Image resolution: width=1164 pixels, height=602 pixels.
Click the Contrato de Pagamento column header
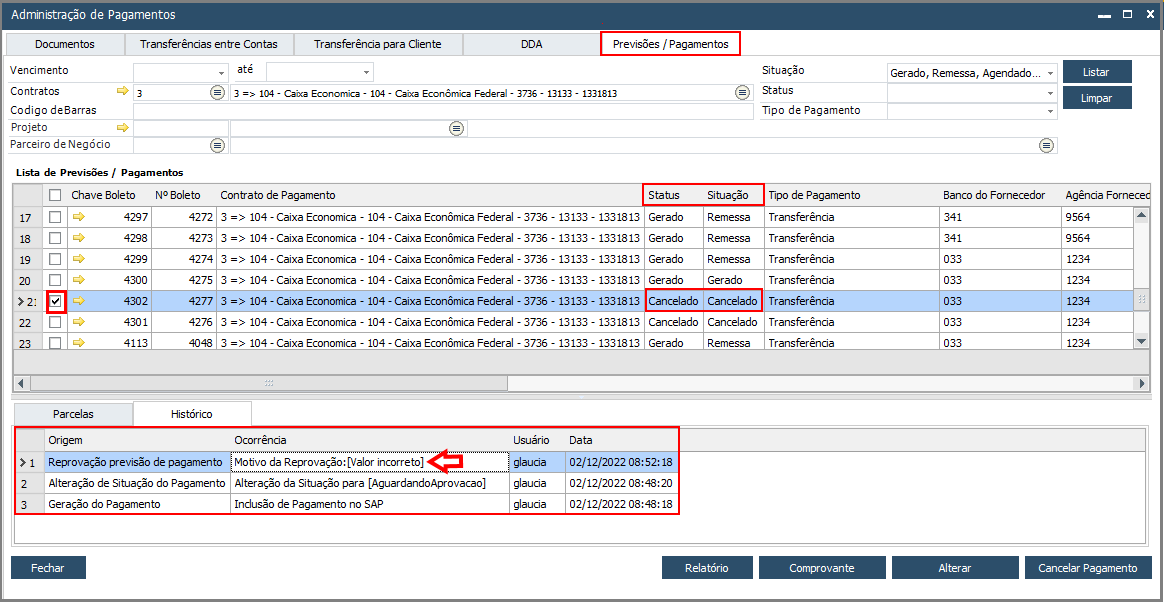point(430,195)
